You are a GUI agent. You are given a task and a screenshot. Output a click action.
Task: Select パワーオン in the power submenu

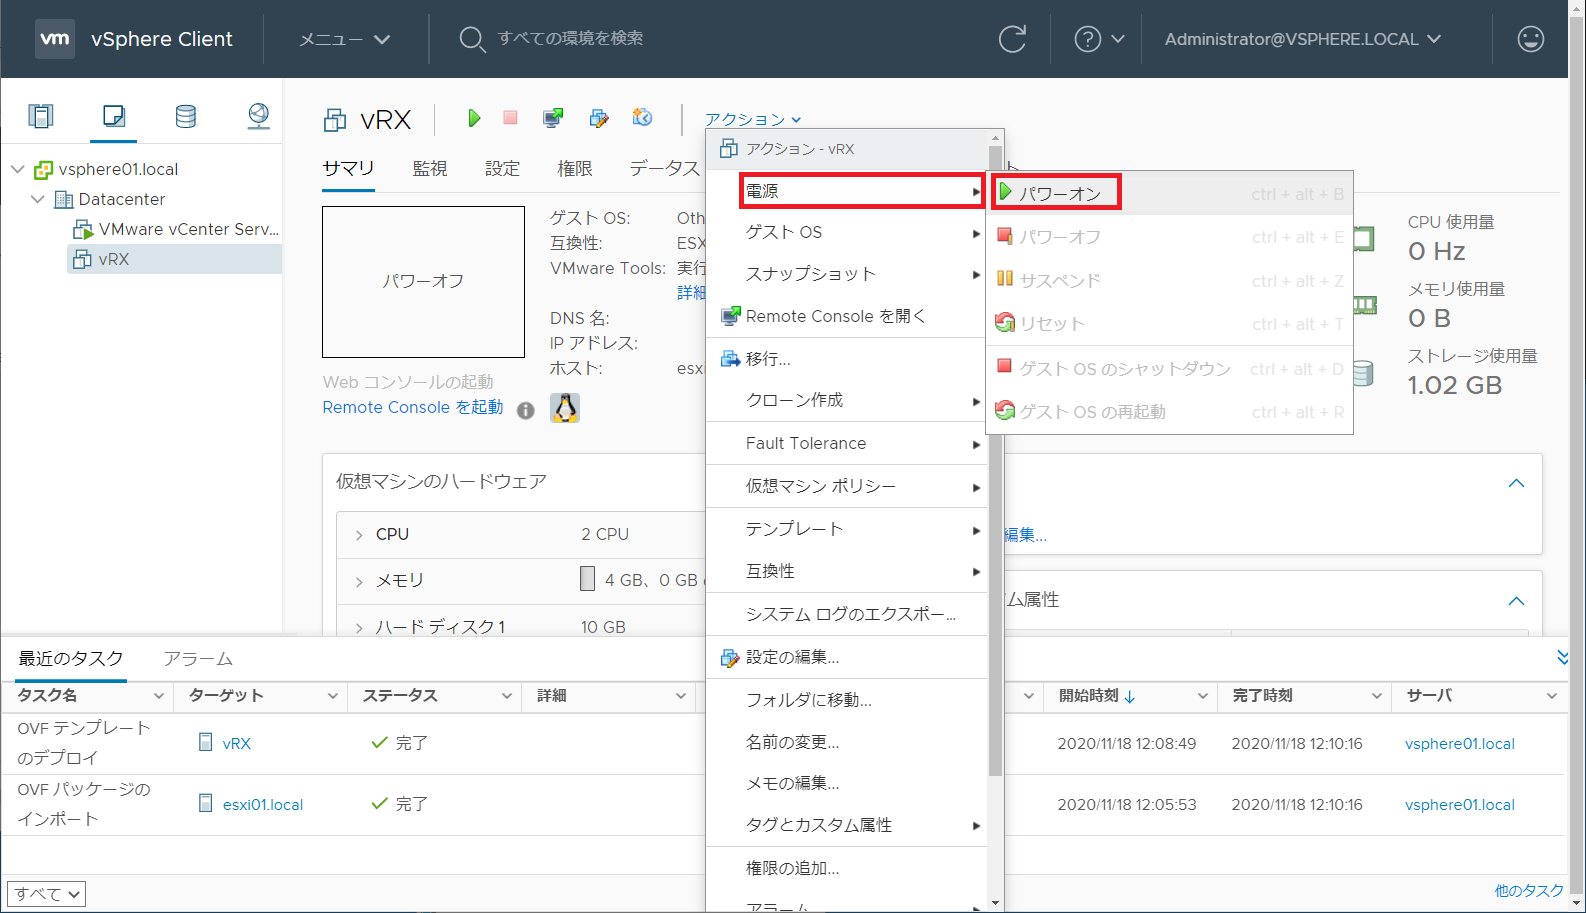coord(1170,193)
